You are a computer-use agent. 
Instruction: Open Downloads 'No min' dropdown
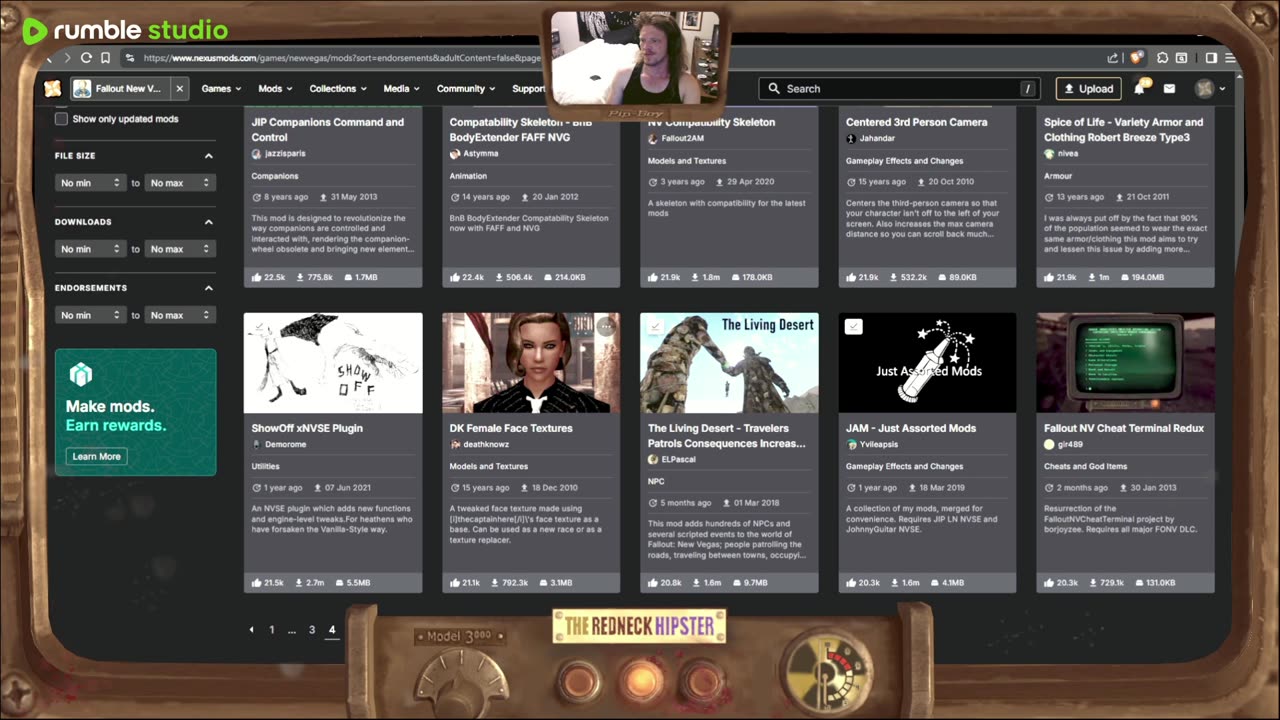(x=90, y=249)
